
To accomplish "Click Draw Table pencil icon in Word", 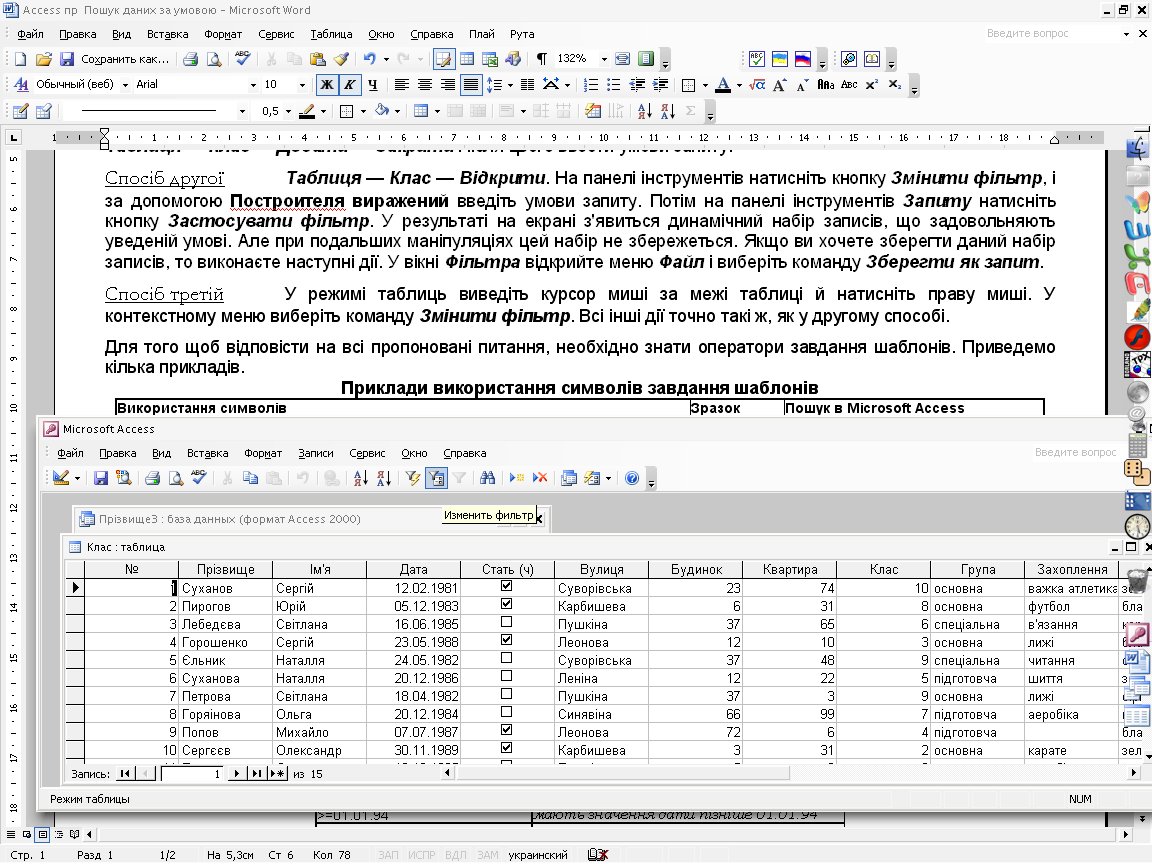I will [x=21, y=112].
